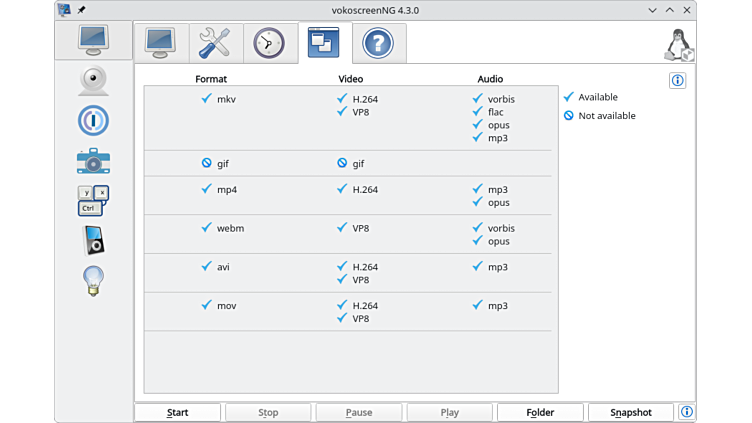The height and width of the screenshot is (423, 752).
Task: Open the media player sidebar icon
Action: point(93,240)
